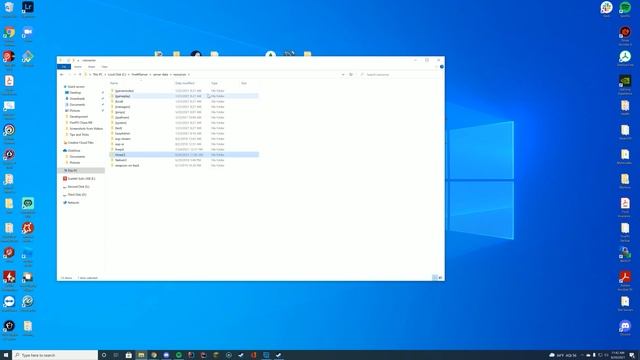Open the Zoom desktop shortcut
Viewport: 640px width, 360px height.
[28, 34]
